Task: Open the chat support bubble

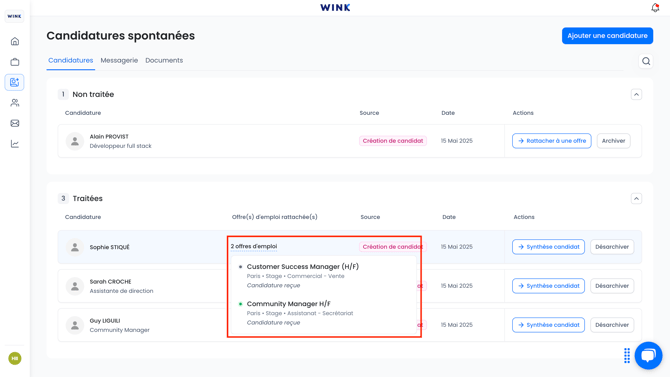Action: pyautogui.click(x=648, y=355)
